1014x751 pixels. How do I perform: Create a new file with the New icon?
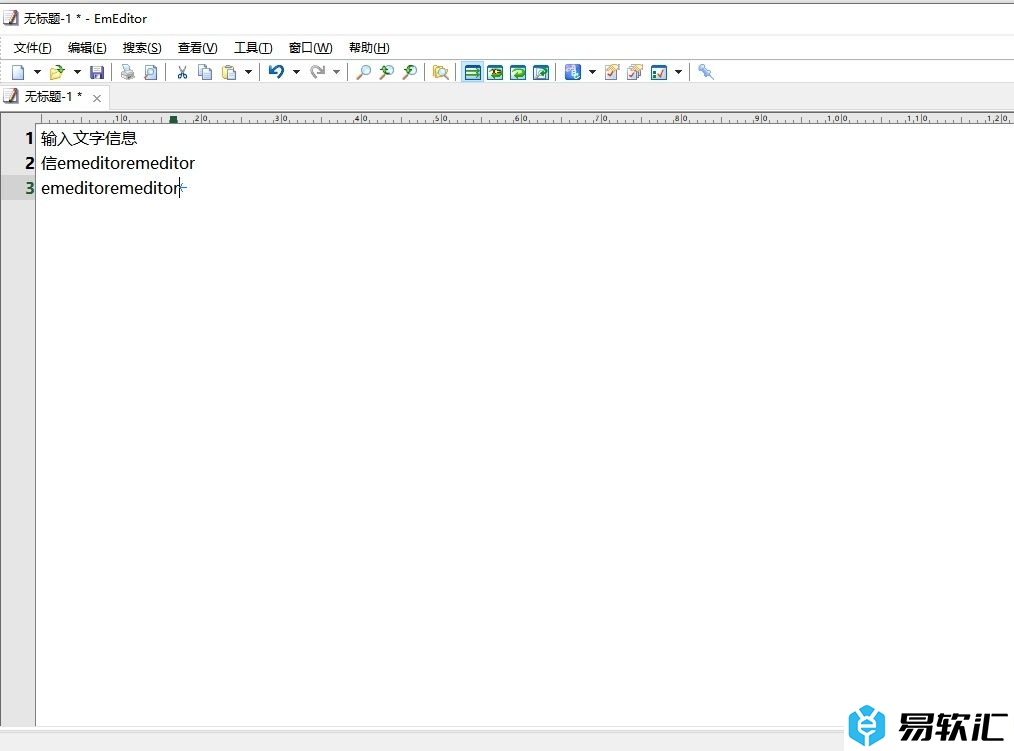click(19, 72)
